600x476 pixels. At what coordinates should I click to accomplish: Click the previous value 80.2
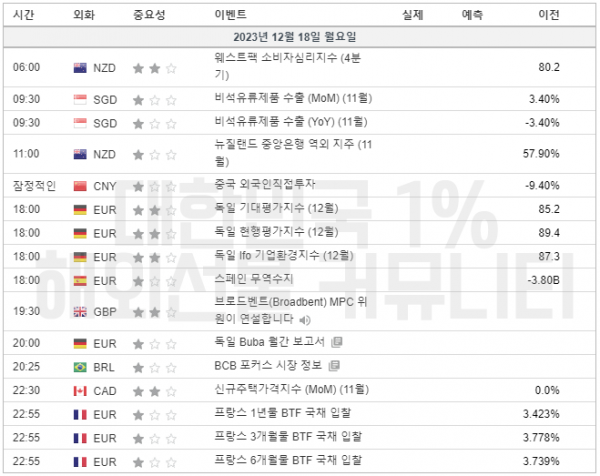pos(549,67)
